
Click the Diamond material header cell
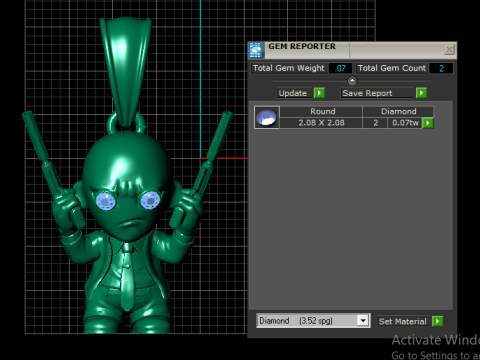coord(398,111)
